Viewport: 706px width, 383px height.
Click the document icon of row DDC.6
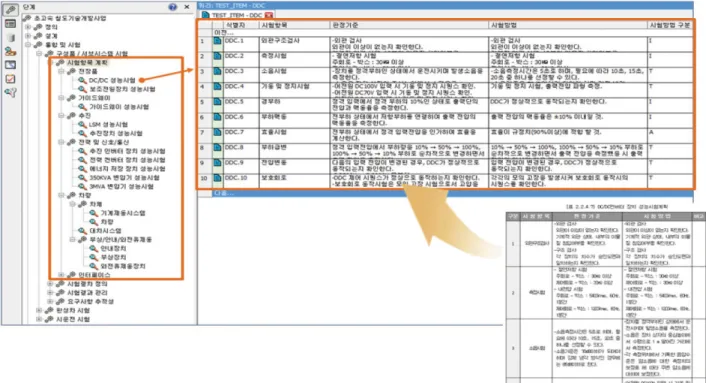point(217,117)
